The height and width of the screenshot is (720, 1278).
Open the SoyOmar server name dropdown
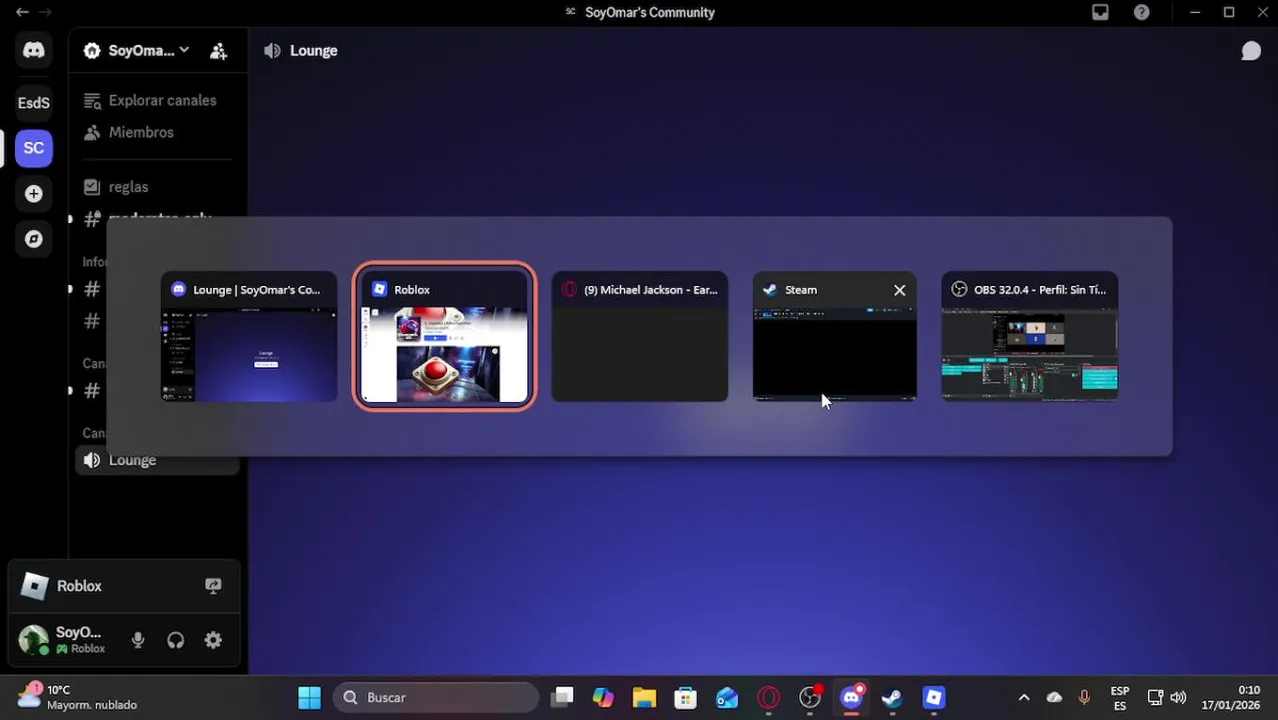[x=137, y=50]
